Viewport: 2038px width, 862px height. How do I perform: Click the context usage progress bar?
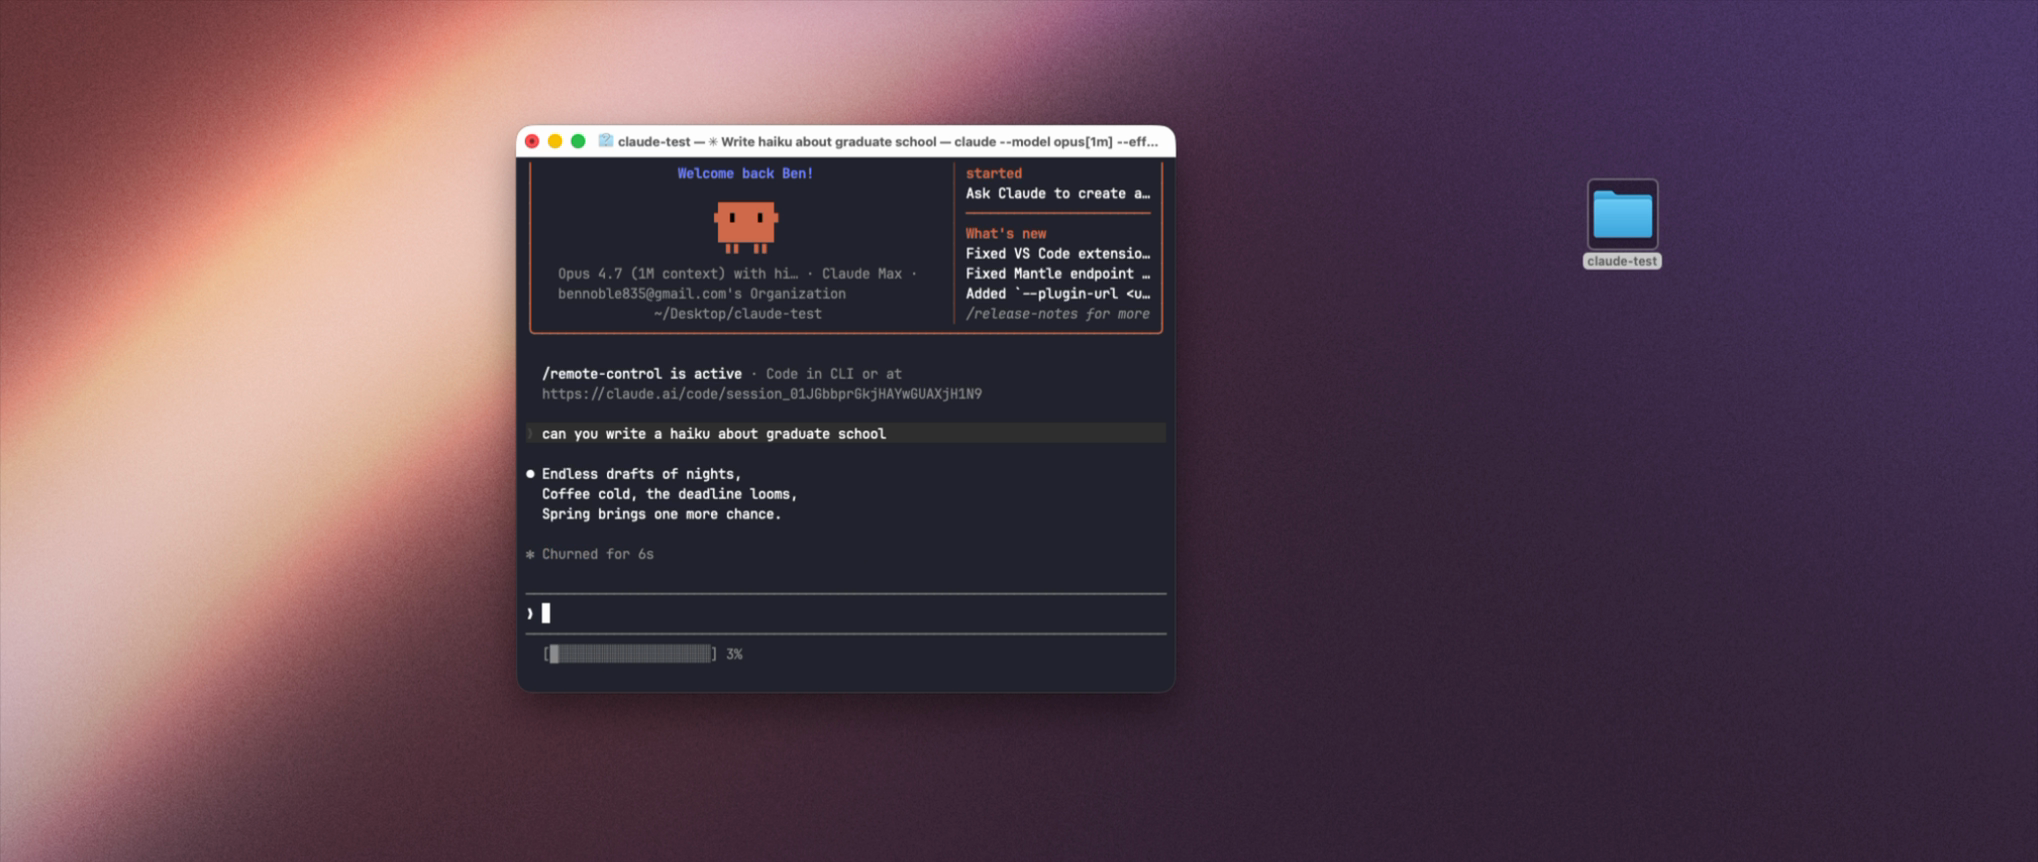pos(630,654)
